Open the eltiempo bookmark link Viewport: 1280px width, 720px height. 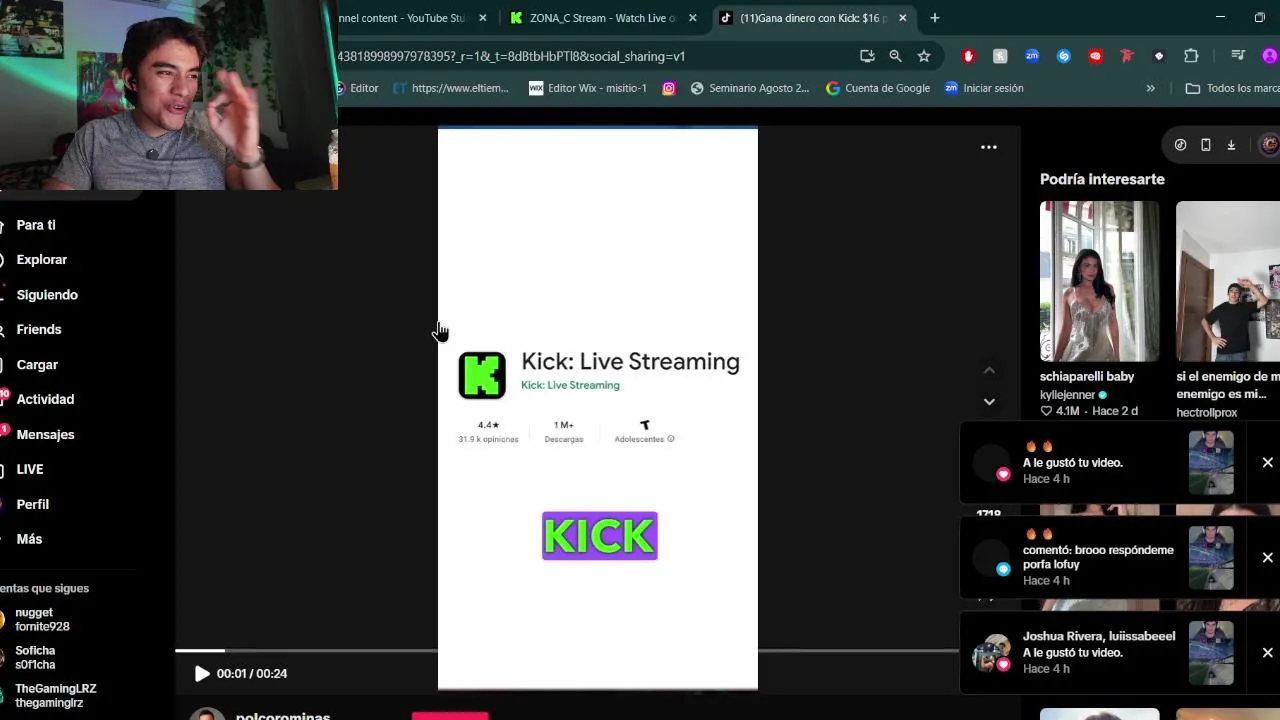pyautogui.click(x=451, y=88)
